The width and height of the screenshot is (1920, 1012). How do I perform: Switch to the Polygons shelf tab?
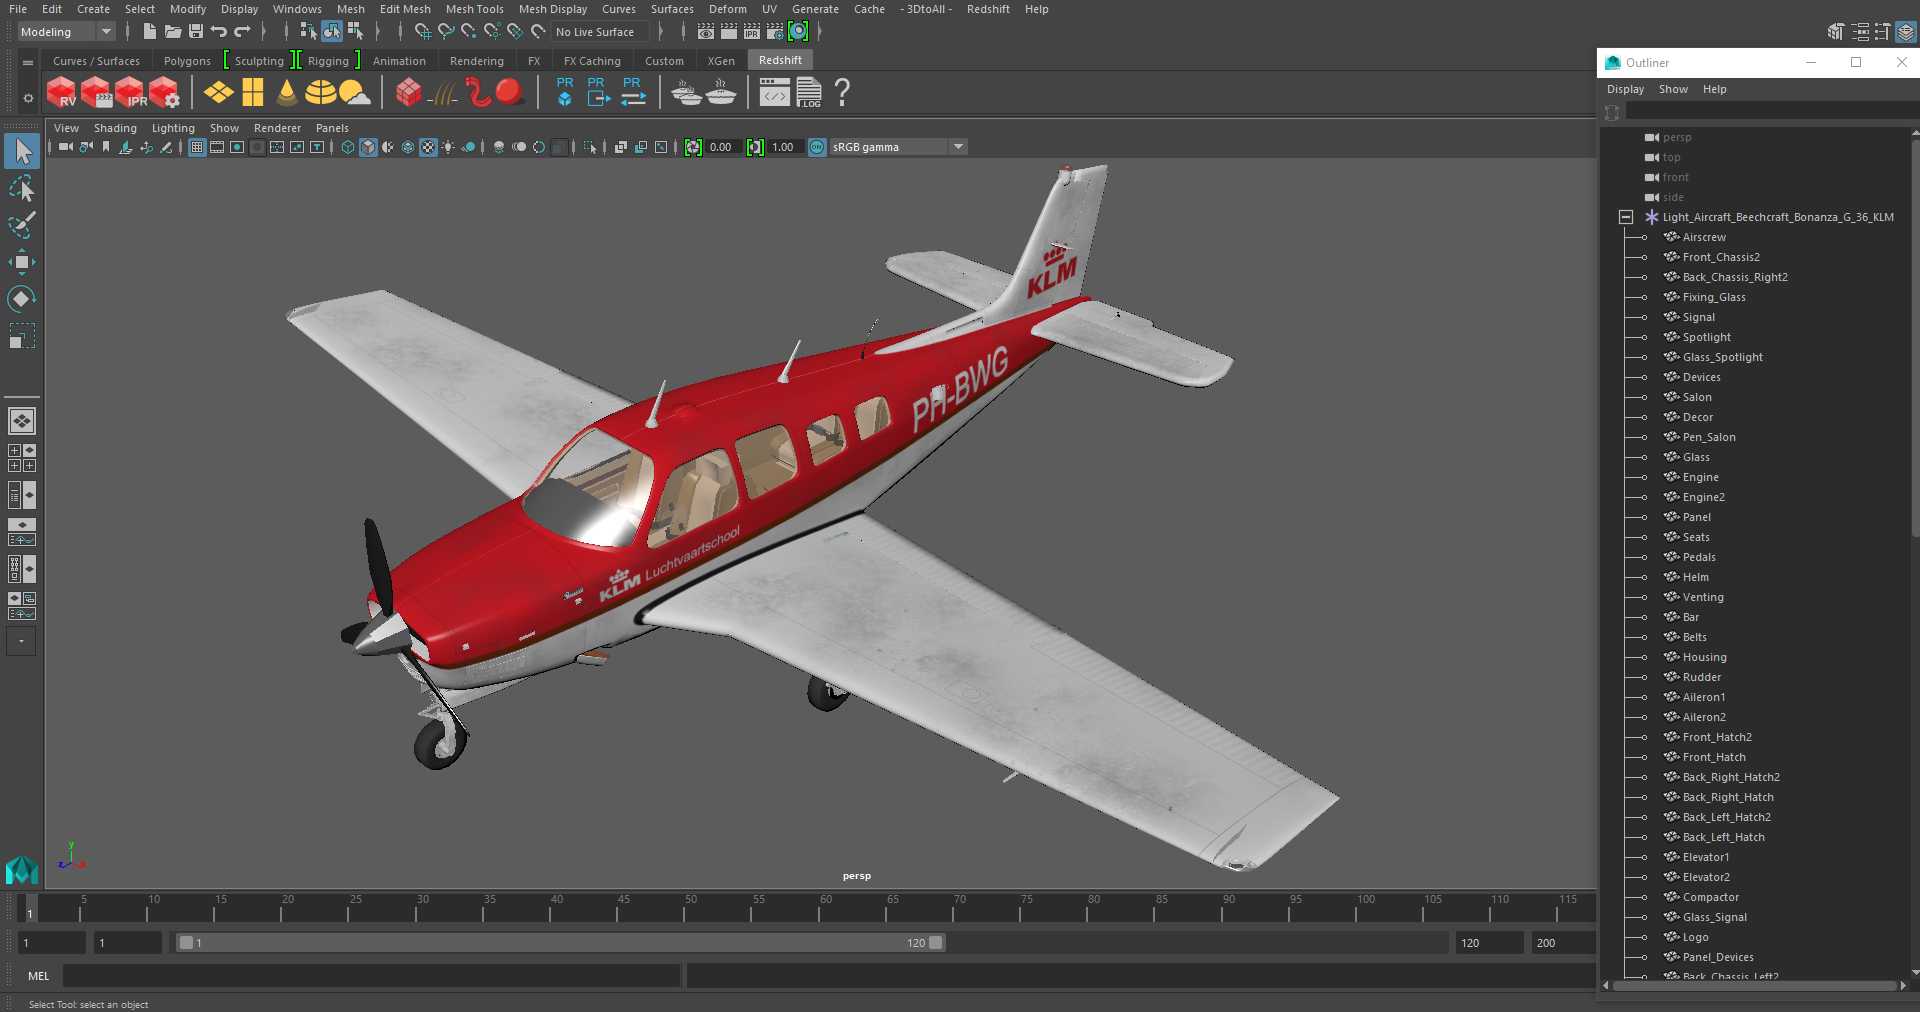[x=187, y=61]
